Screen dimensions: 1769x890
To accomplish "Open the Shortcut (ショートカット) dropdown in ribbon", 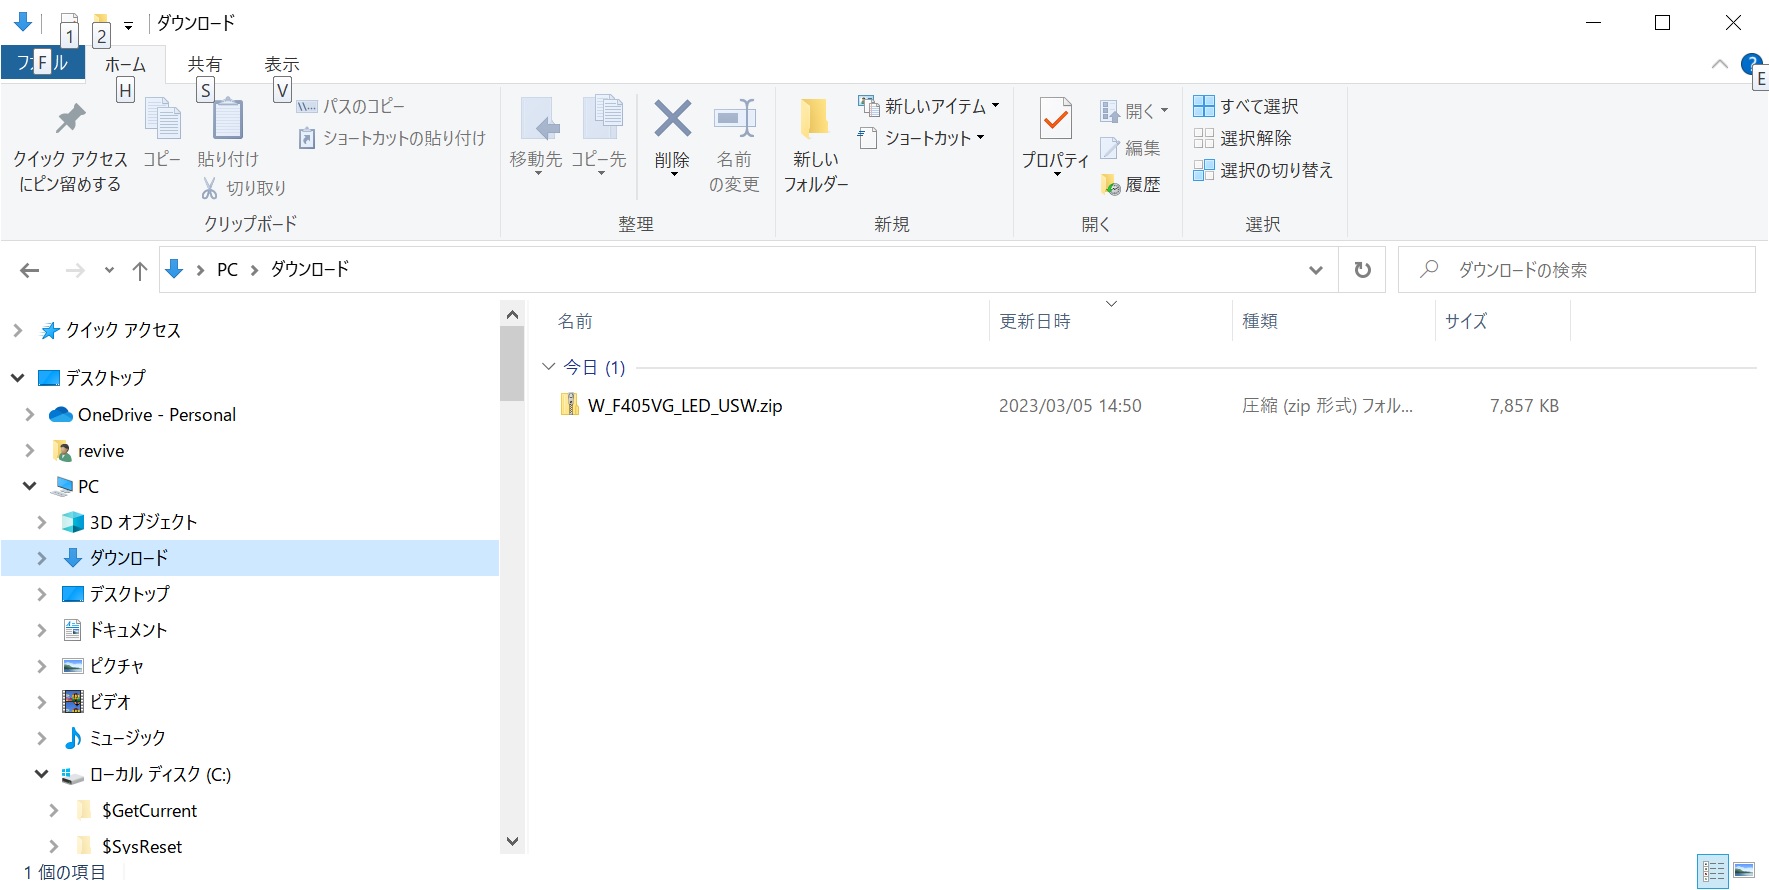I will [921, 138].
